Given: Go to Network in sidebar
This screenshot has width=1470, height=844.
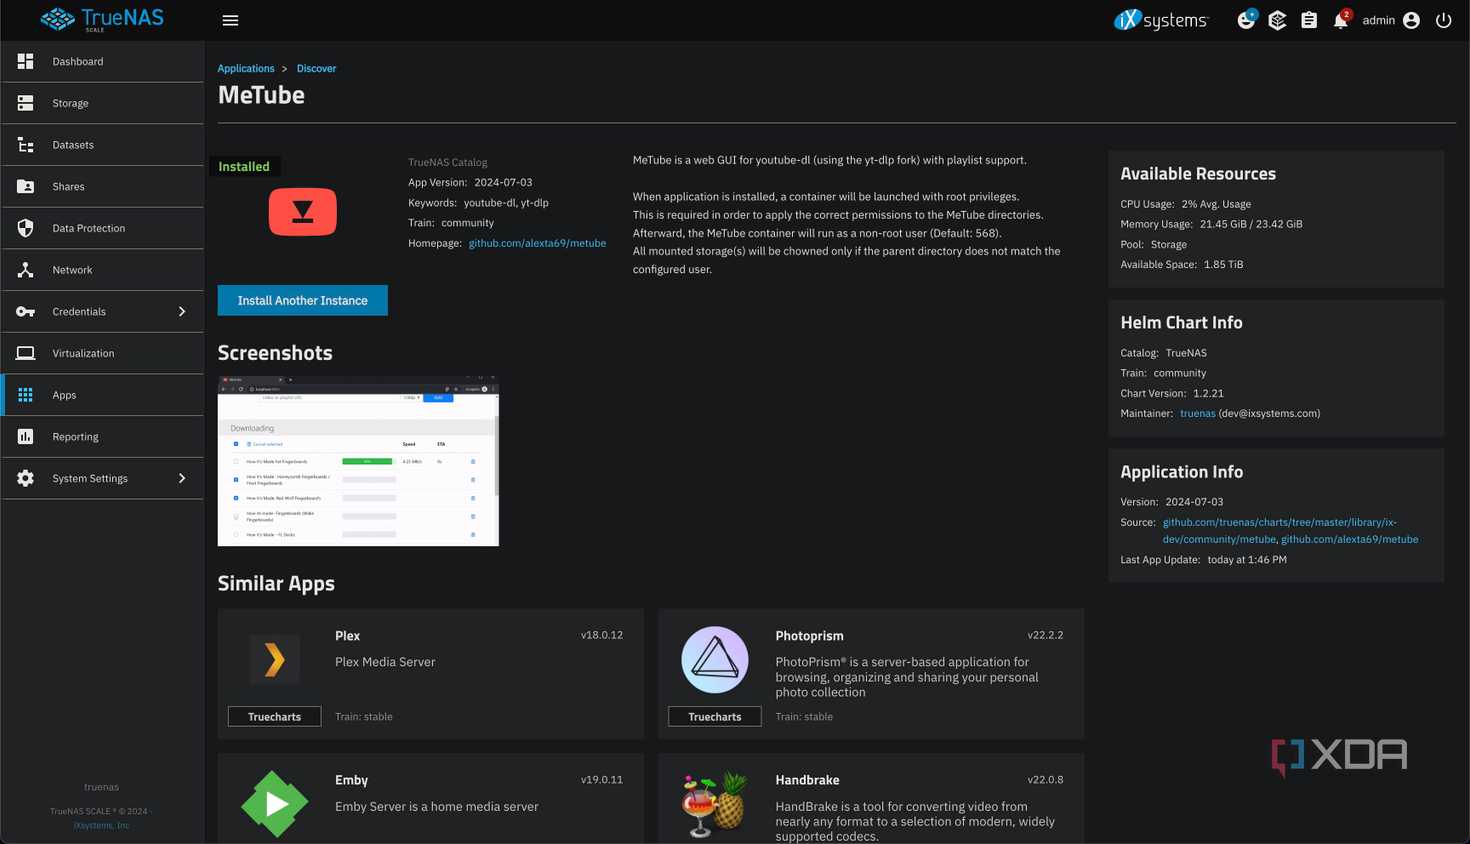Looking at the screenshot, I should (x=102, y=270).
